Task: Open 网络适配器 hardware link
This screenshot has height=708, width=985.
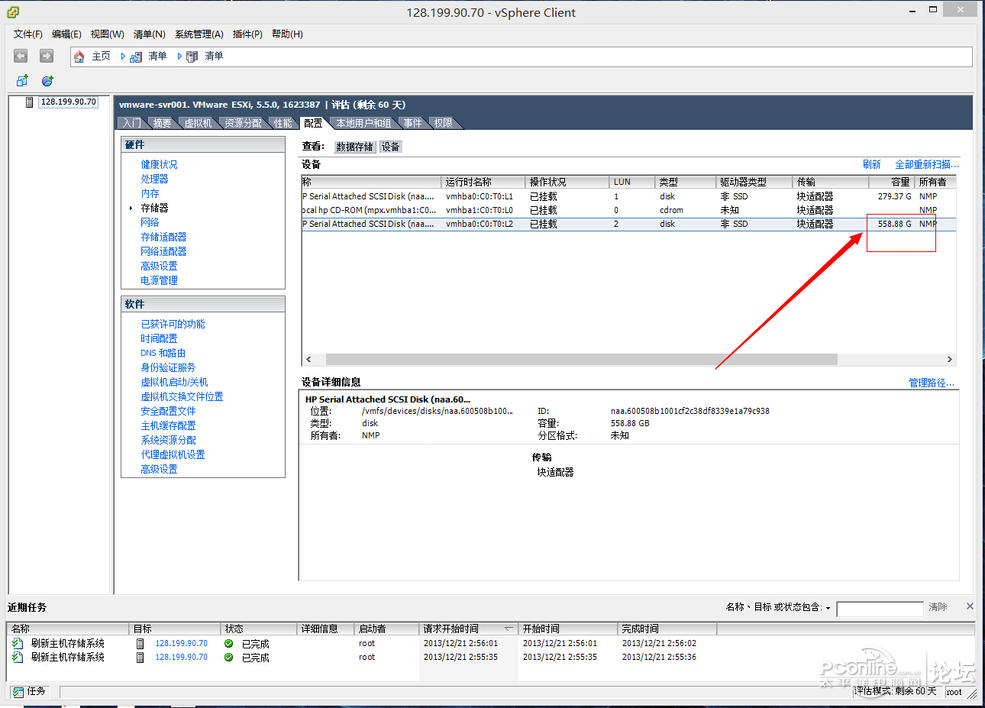Action: pyautogui.click(x=163, y=251)
